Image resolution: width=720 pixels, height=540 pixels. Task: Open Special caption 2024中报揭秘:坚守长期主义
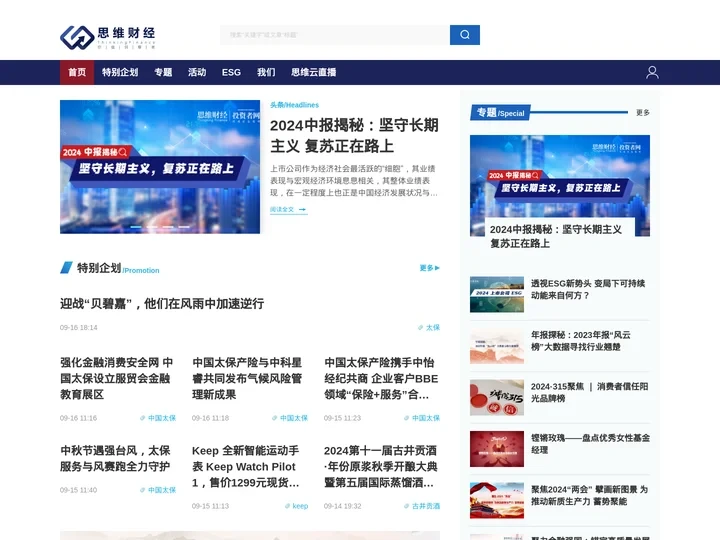556,236
